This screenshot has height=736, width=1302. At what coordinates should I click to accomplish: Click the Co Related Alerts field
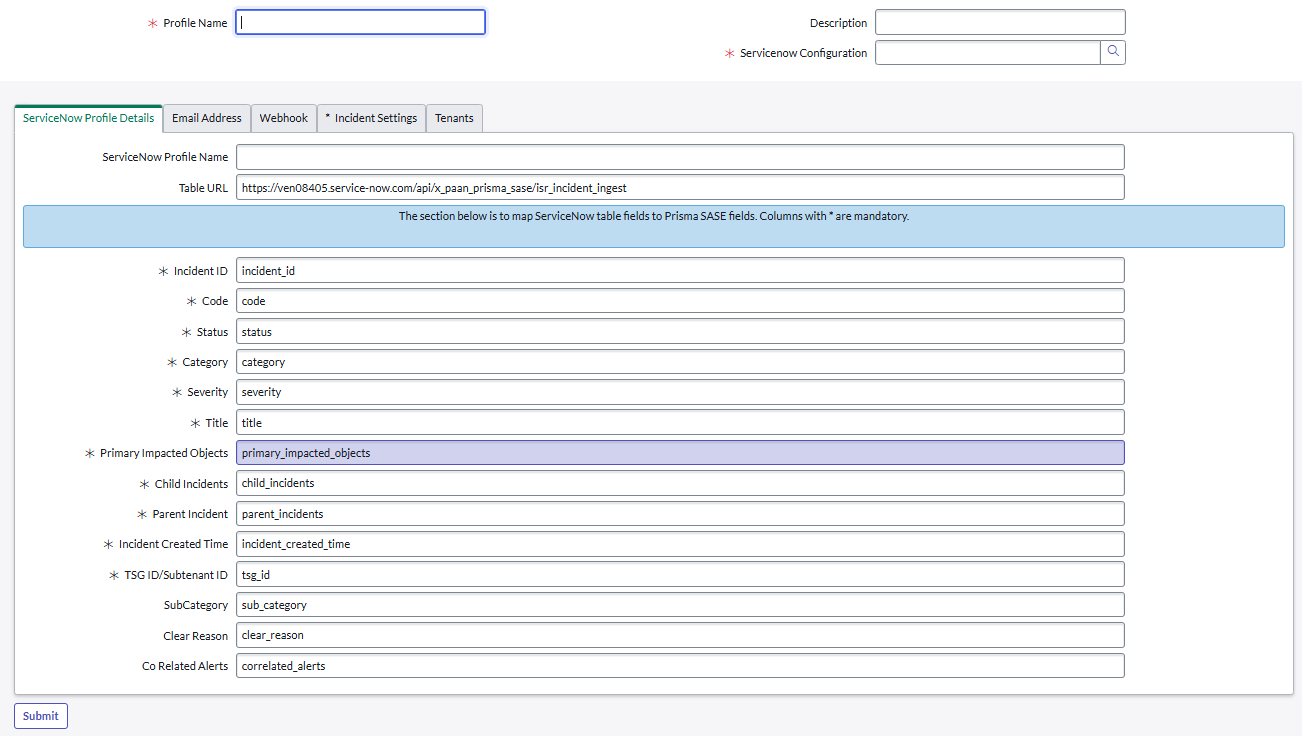tap(680, 666)
